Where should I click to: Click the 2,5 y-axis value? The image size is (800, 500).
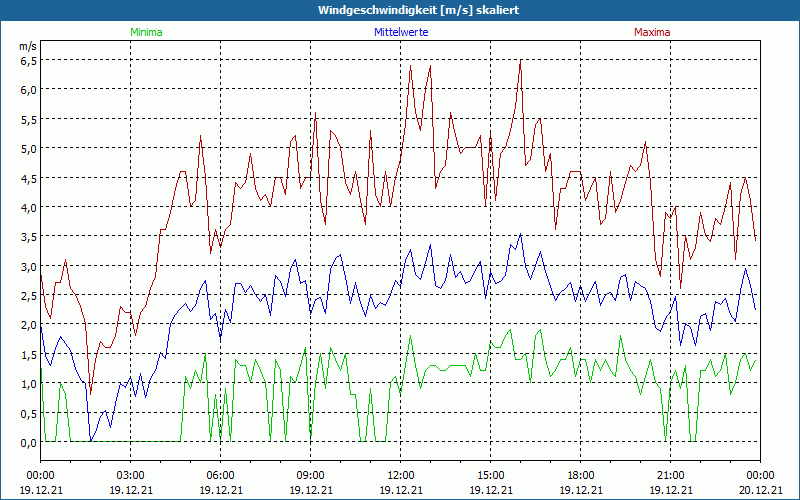click(29, 296)
